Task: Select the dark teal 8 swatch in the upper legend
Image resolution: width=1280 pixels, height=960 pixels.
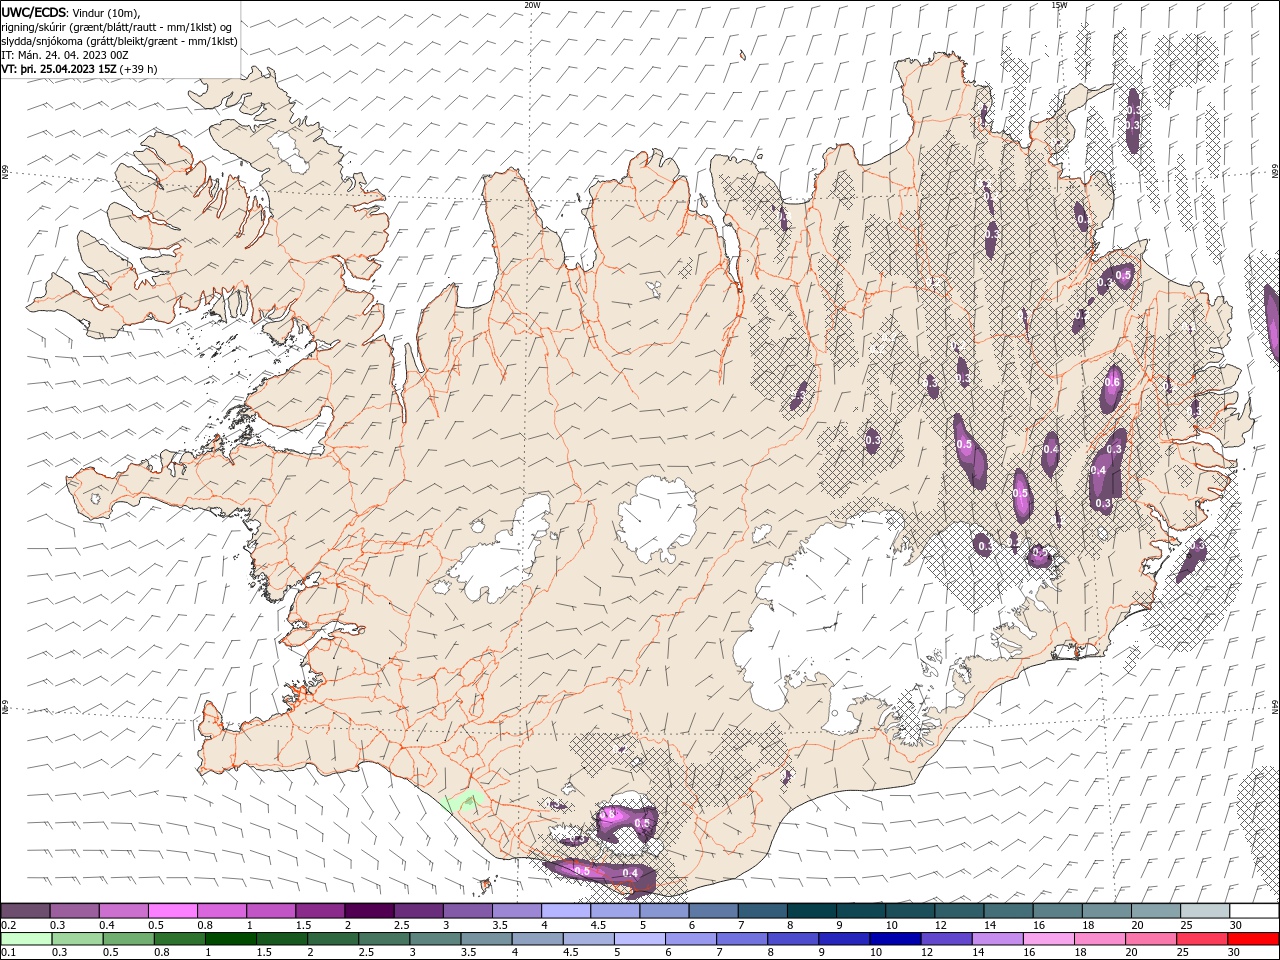Action: click(x=812, y=911)
